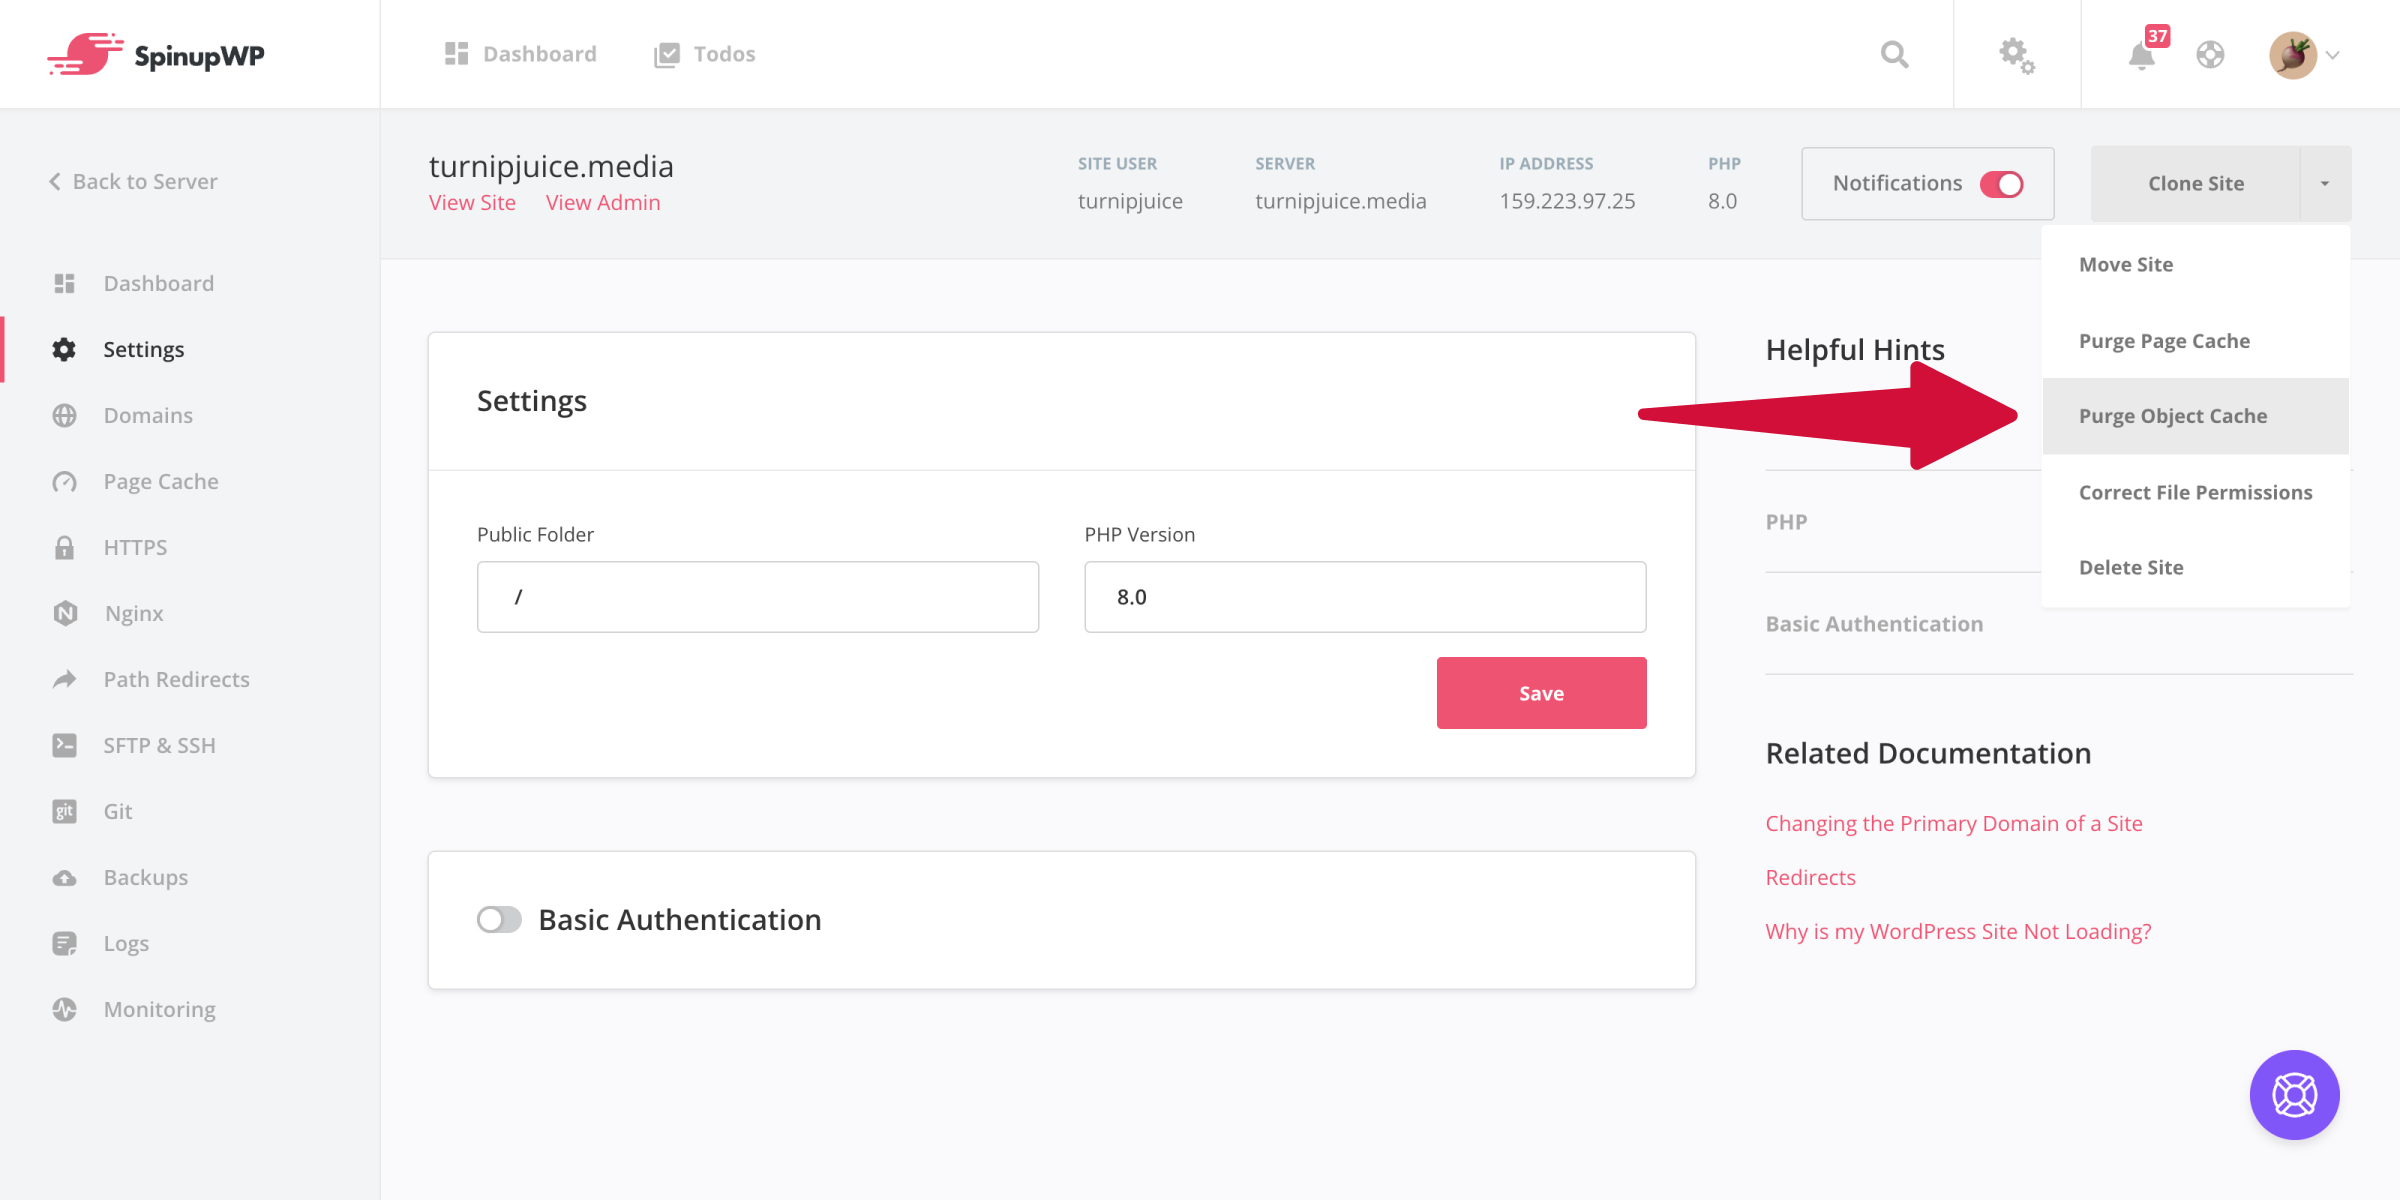
Task: Choose Correct File Permissions option
Action: [2196, 492]
